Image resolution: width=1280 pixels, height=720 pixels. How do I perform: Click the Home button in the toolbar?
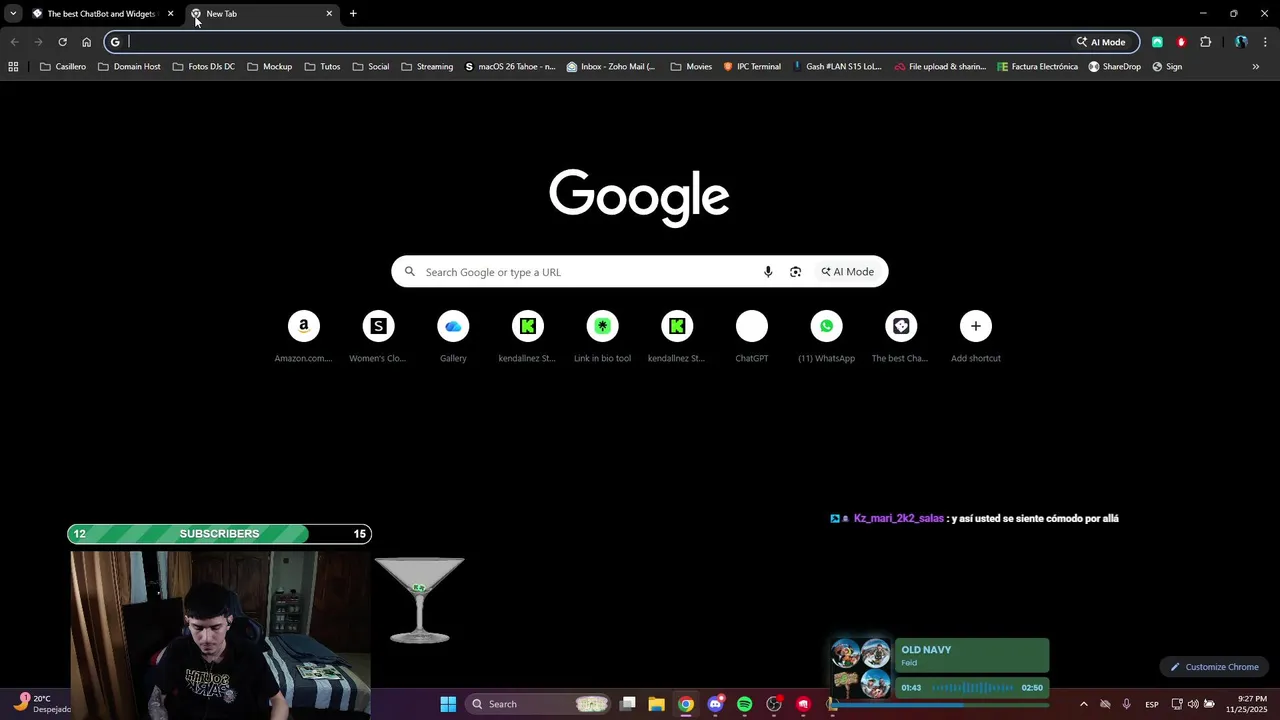(86, 42)
